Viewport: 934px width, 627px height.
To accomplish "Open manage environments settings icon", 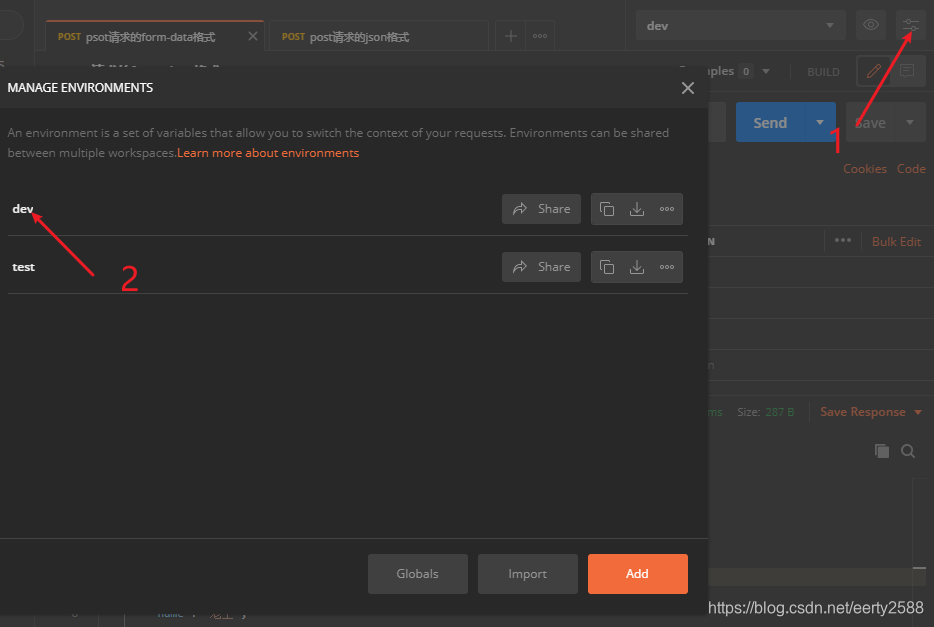I will point(911,25).
